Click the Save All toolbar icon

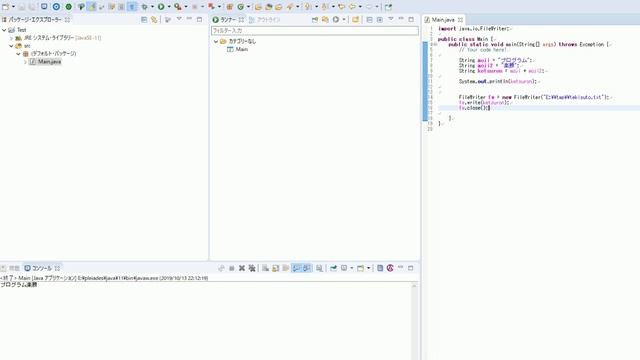tap(31, 7)
